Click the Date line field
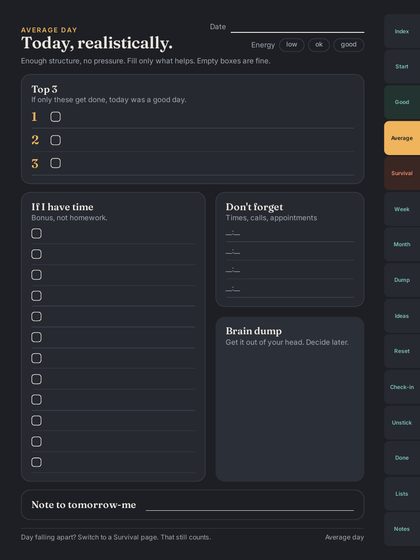 [x=298, y=28]
